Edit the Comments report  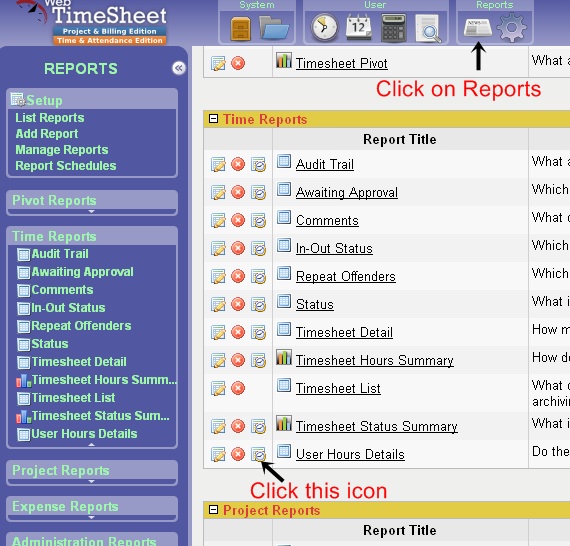(218, 220)
